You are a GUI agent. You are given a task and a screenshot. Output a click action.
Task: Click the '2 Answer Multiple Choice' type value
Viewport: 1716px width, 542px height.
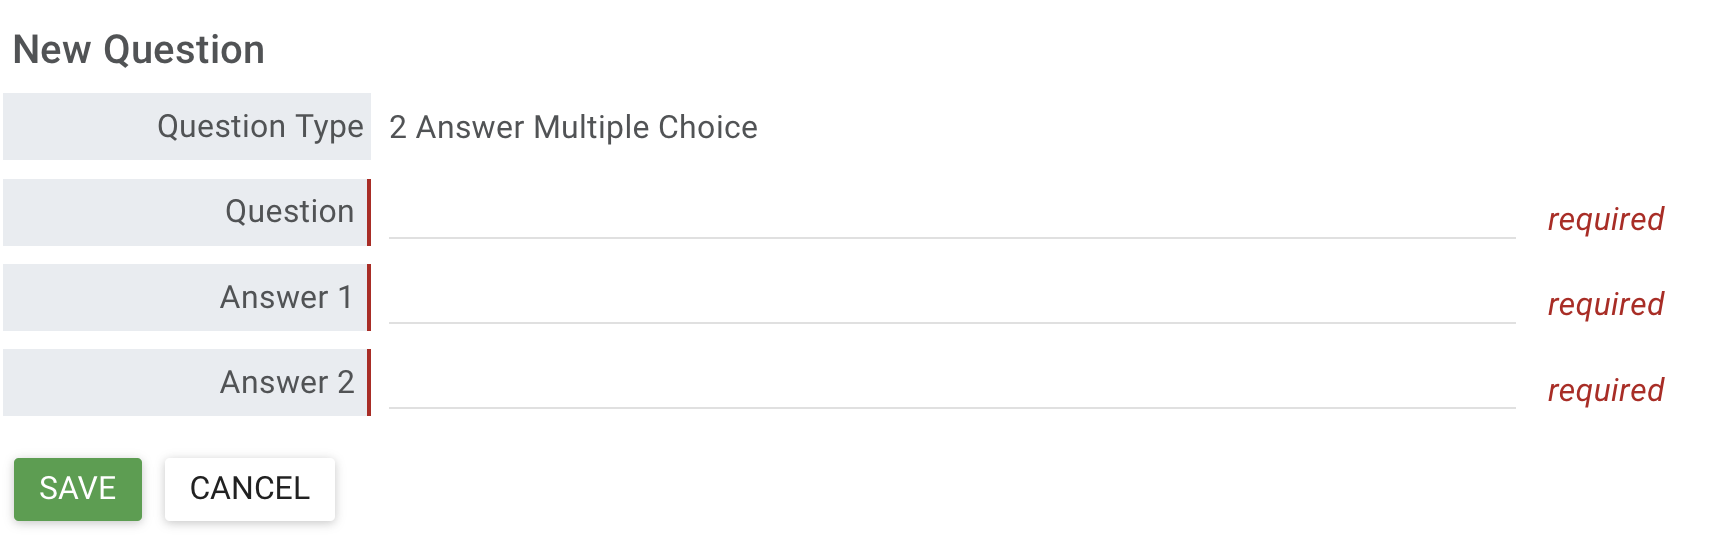click(573, 128)
